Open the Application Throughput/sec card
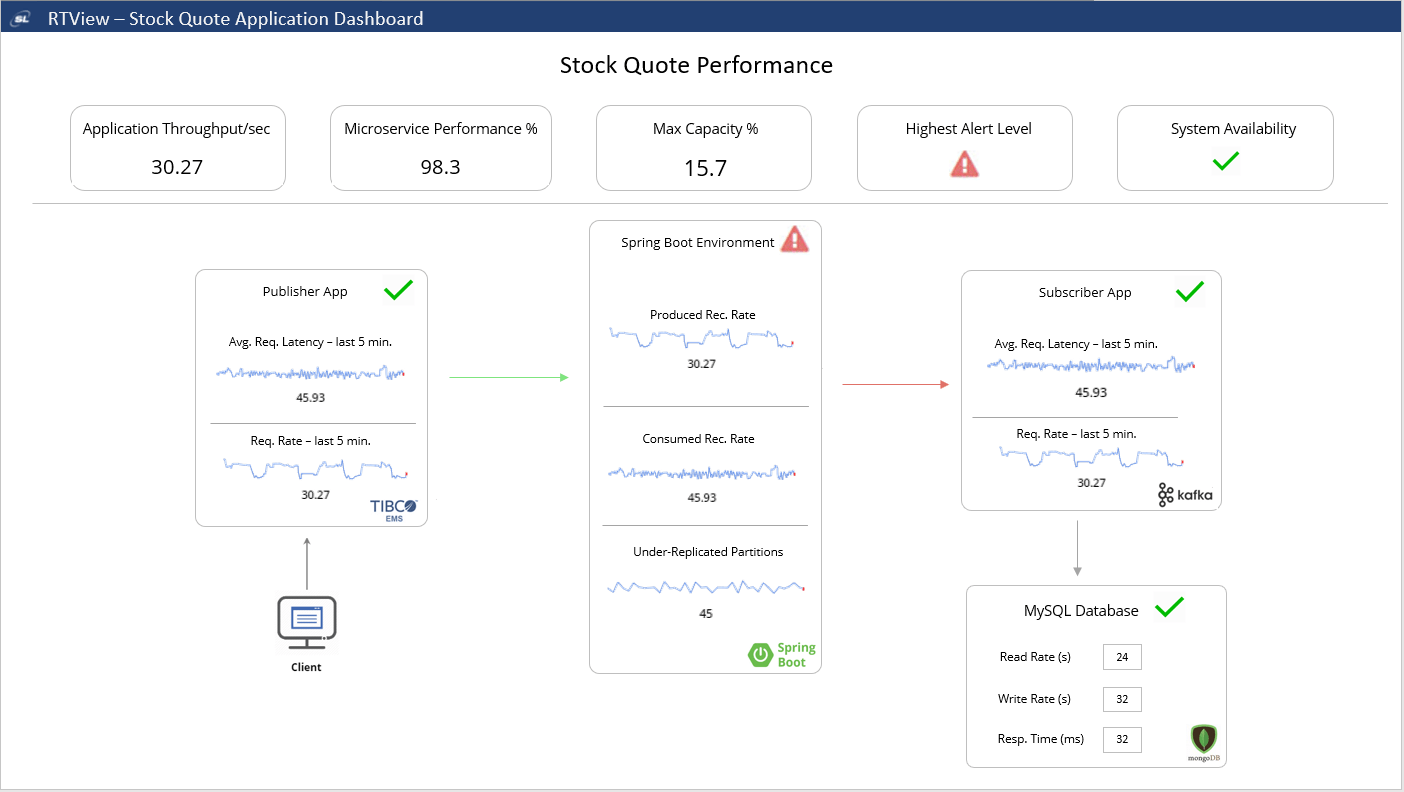1404x792 pixels. click(x=177, y=147)
